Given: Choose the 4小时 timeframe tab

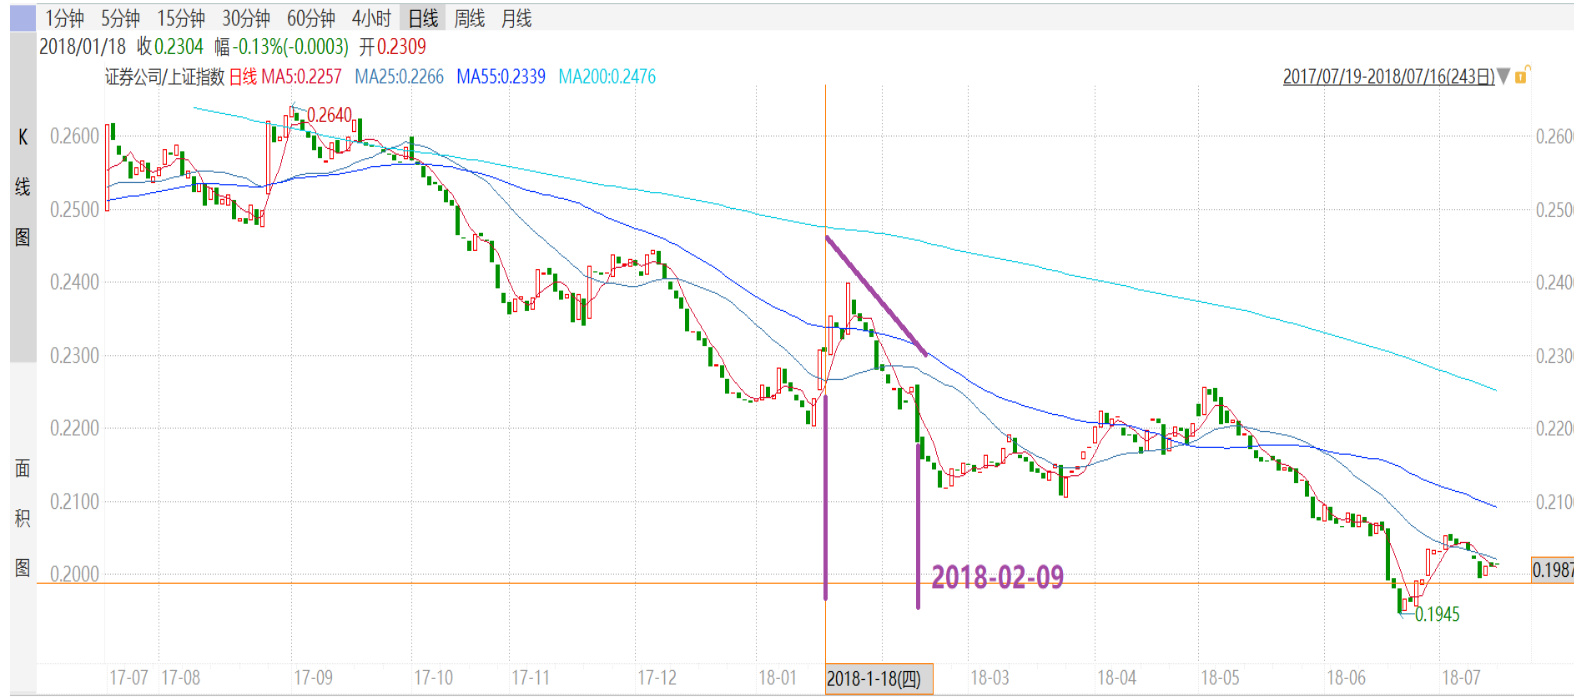Looking at the screenshot, I should [371, 18].
